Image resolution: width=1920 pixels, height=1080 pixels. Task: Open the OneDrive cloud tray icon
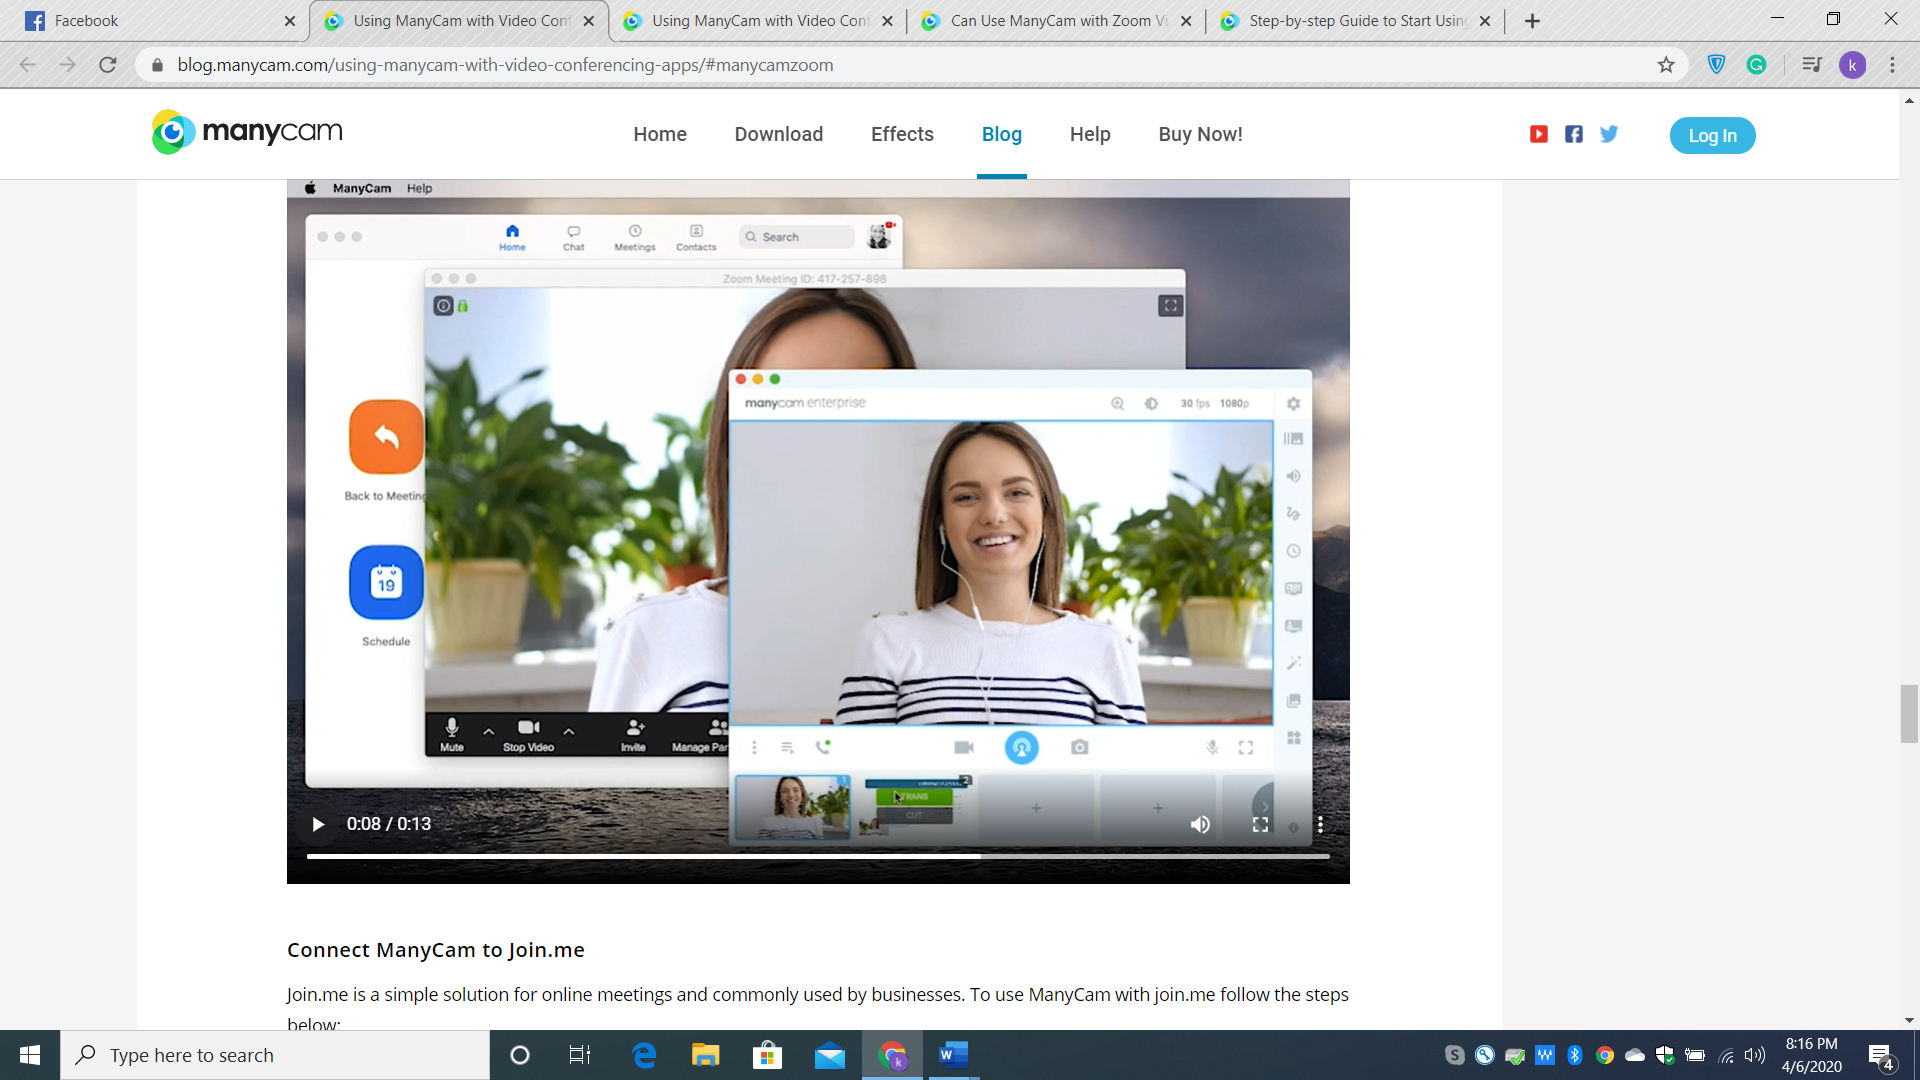tap(1635, 1055)
